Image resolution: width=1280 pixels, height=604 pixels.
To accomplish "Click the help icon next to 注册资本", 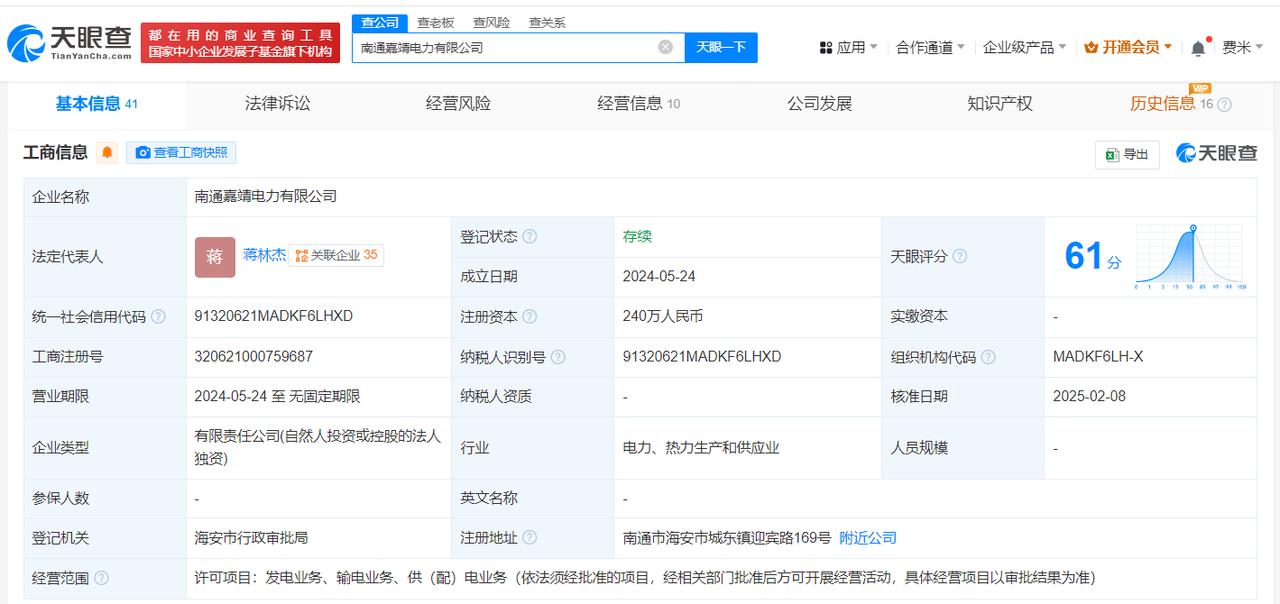I will click(x=530, y=317).
